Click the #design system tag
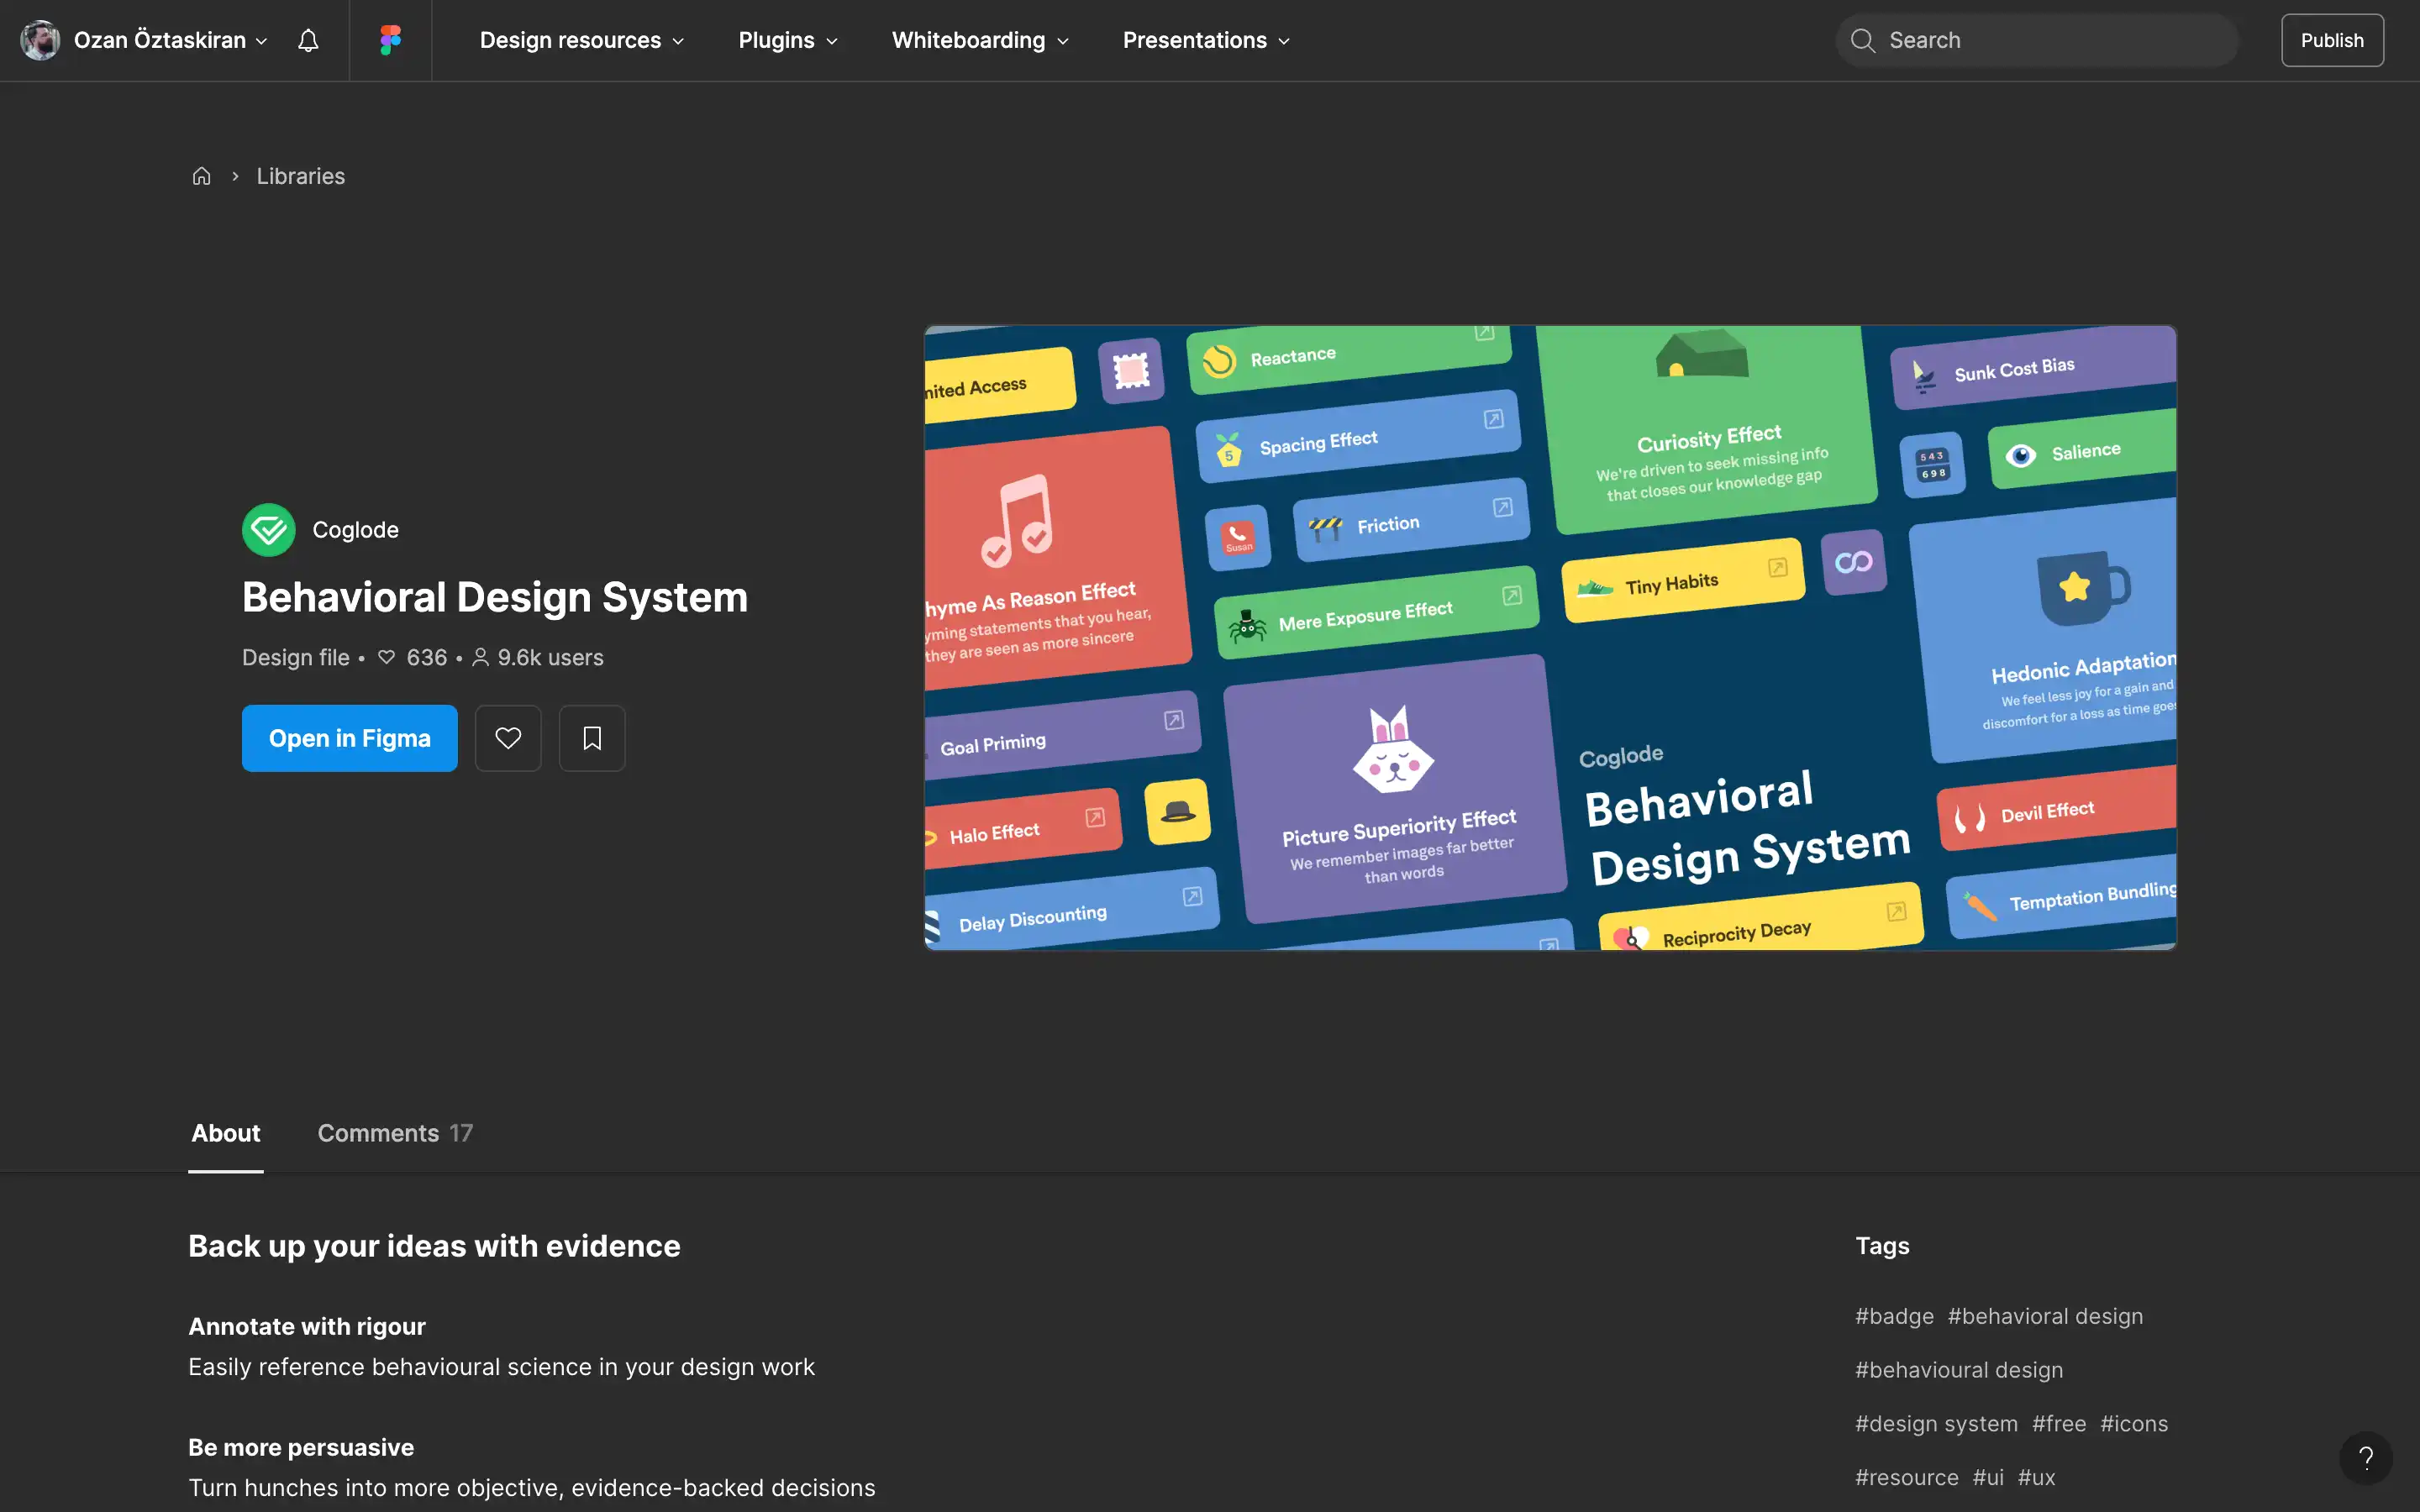This screenshot has height=1512, width=2420. point(1936,1423)
